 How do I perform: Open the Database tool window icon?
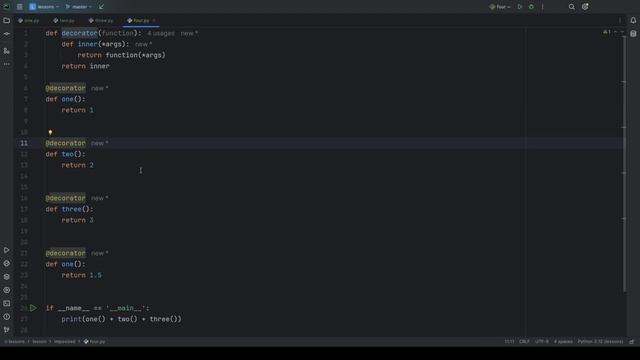click(x=633, y=33)
